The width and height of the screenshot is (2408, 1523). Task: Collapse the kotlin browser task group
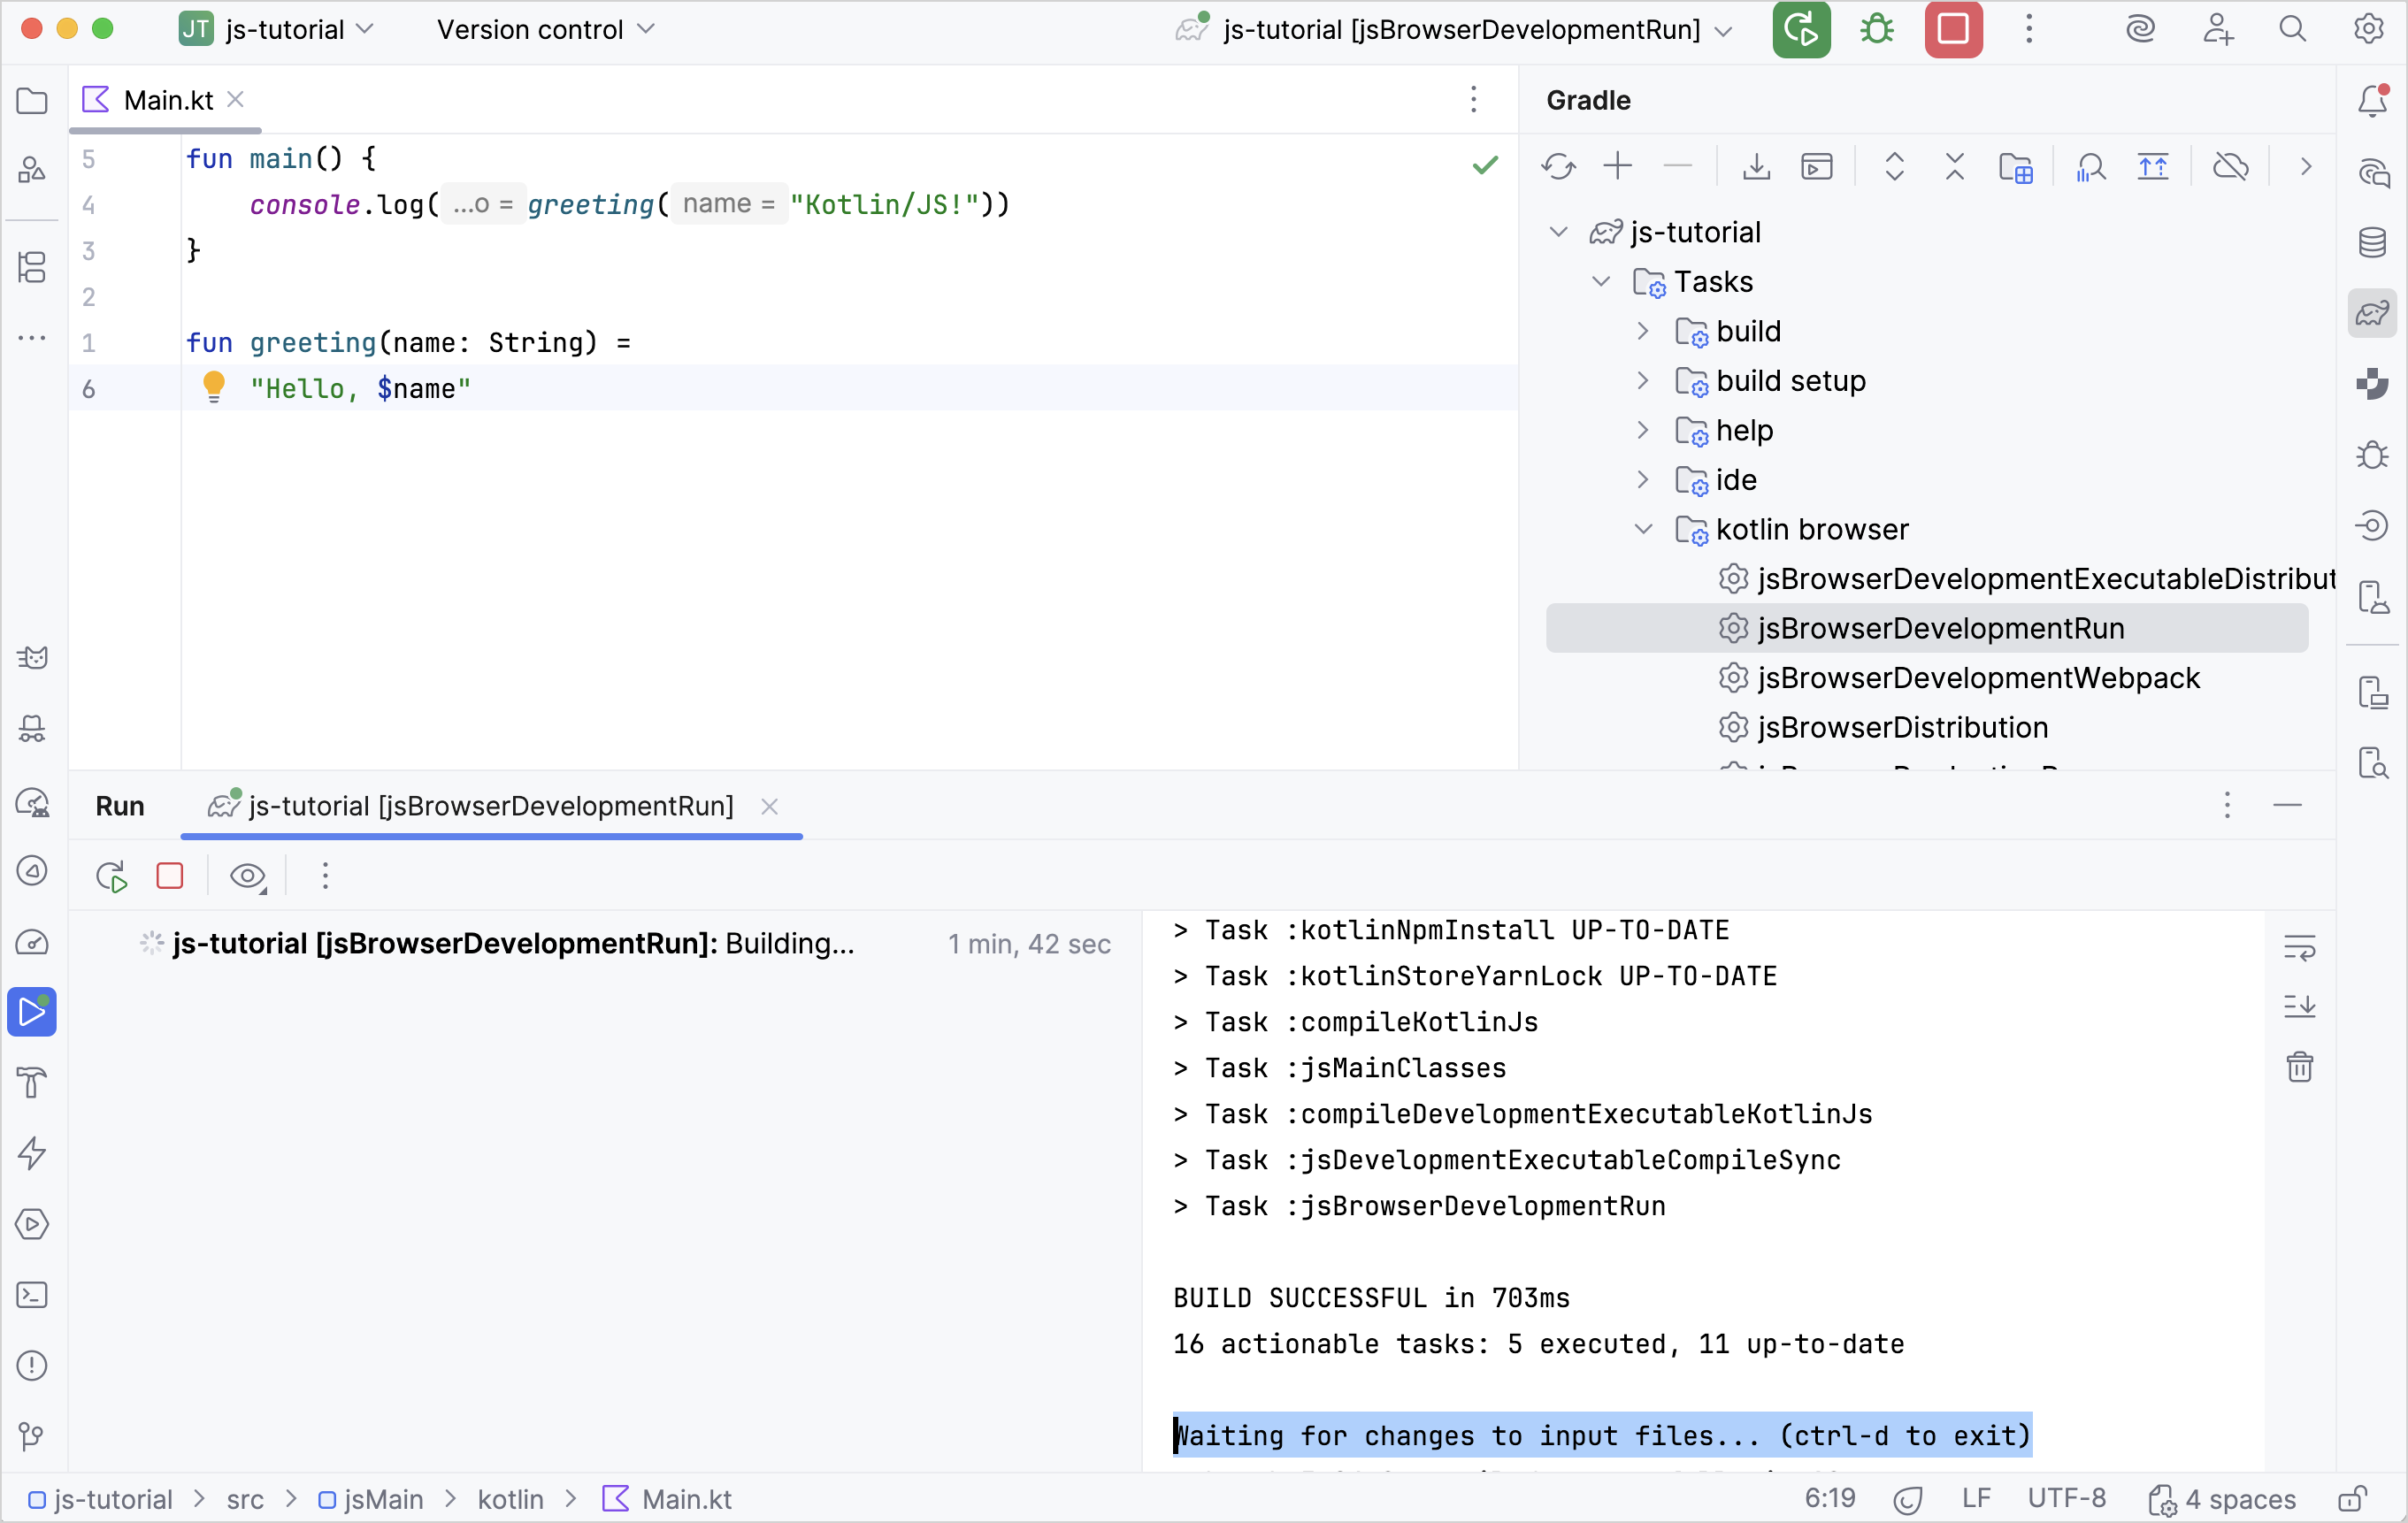[1643, 529]
